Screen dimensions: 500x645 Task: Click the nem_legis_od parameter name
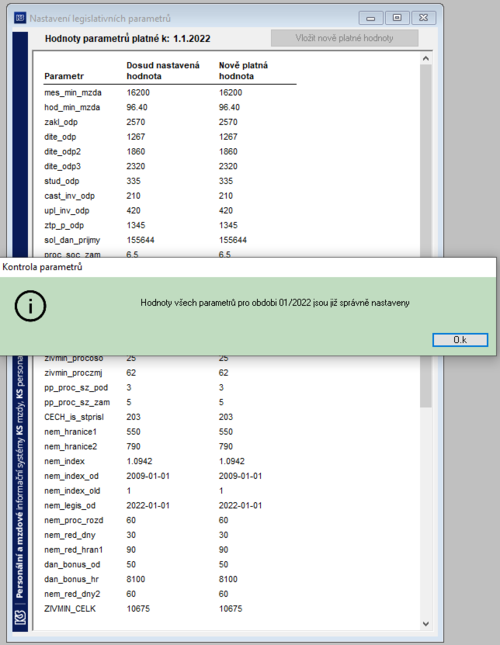[x=69, y=506]
